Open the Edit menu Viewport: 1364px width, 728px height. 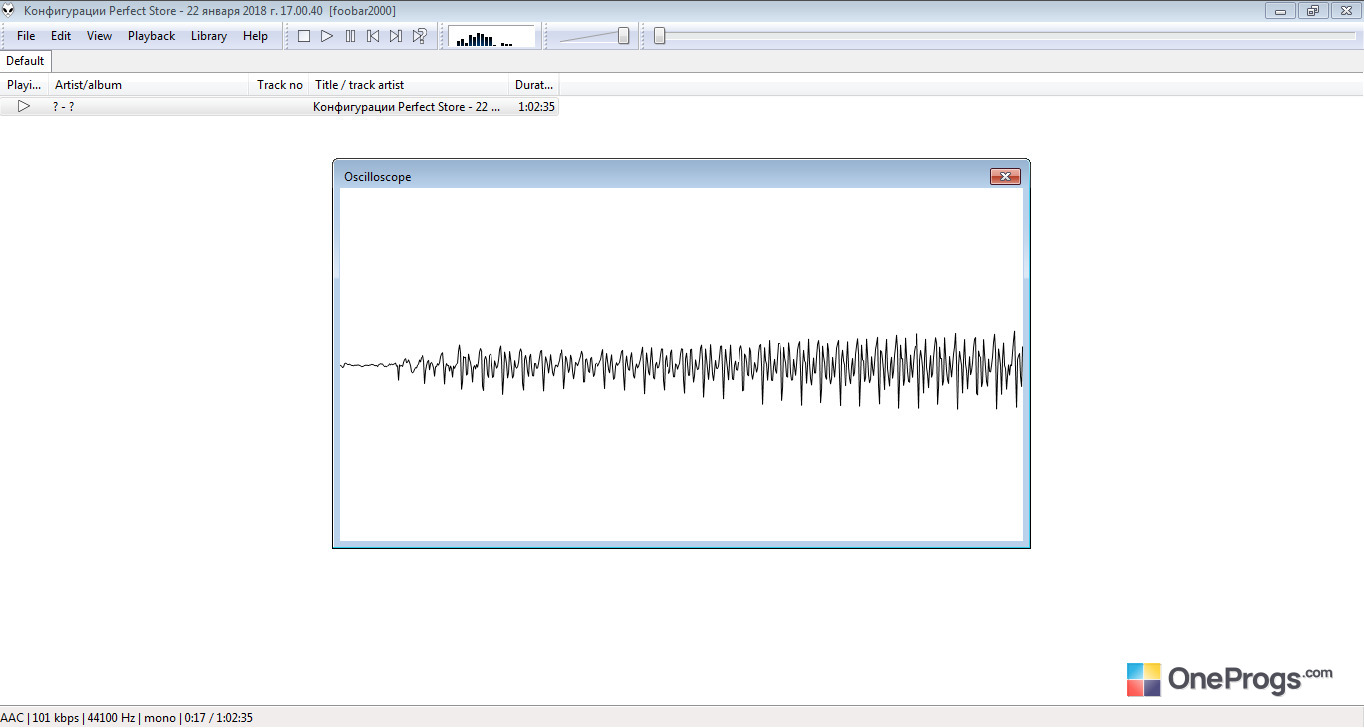coord(61,36)
